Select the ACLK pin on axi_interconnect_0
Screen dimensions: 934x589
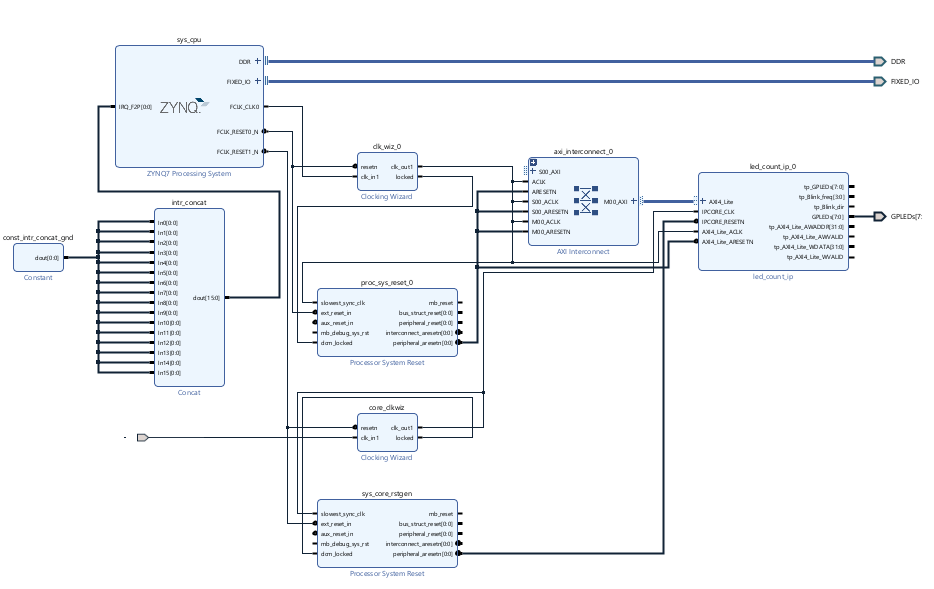coord(538,182)
